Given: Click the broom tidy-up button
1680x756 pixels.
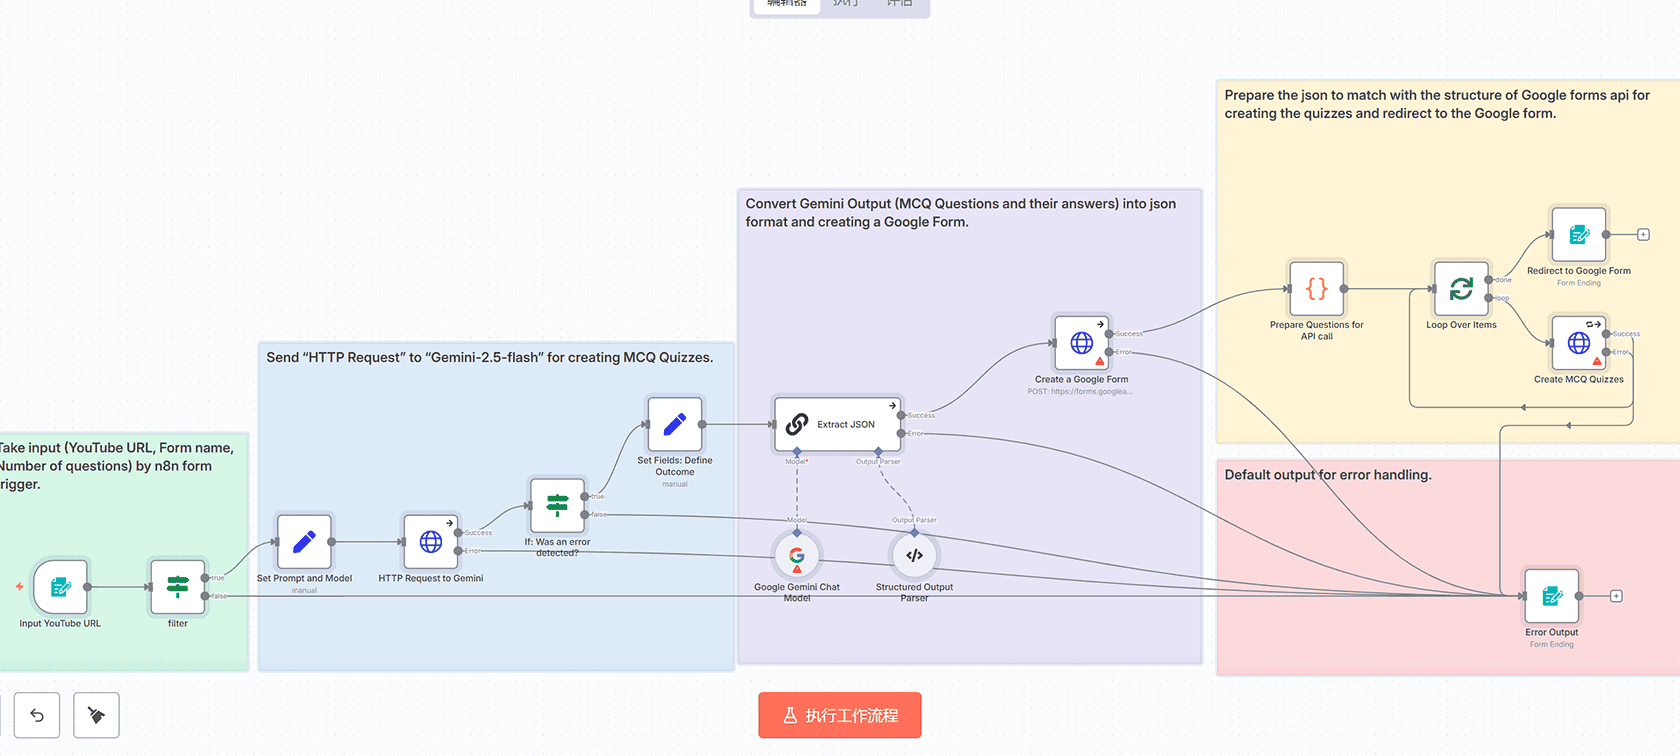Looking at the screenshot, I should pos(96,715).
